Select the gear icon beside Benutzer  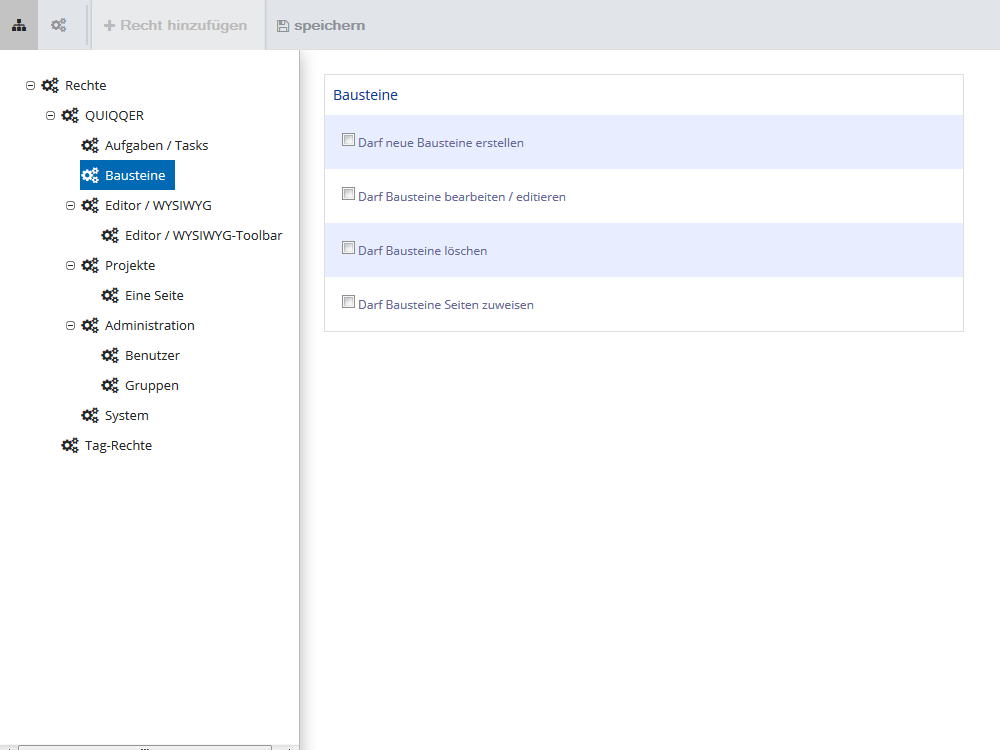pos(110,355)
